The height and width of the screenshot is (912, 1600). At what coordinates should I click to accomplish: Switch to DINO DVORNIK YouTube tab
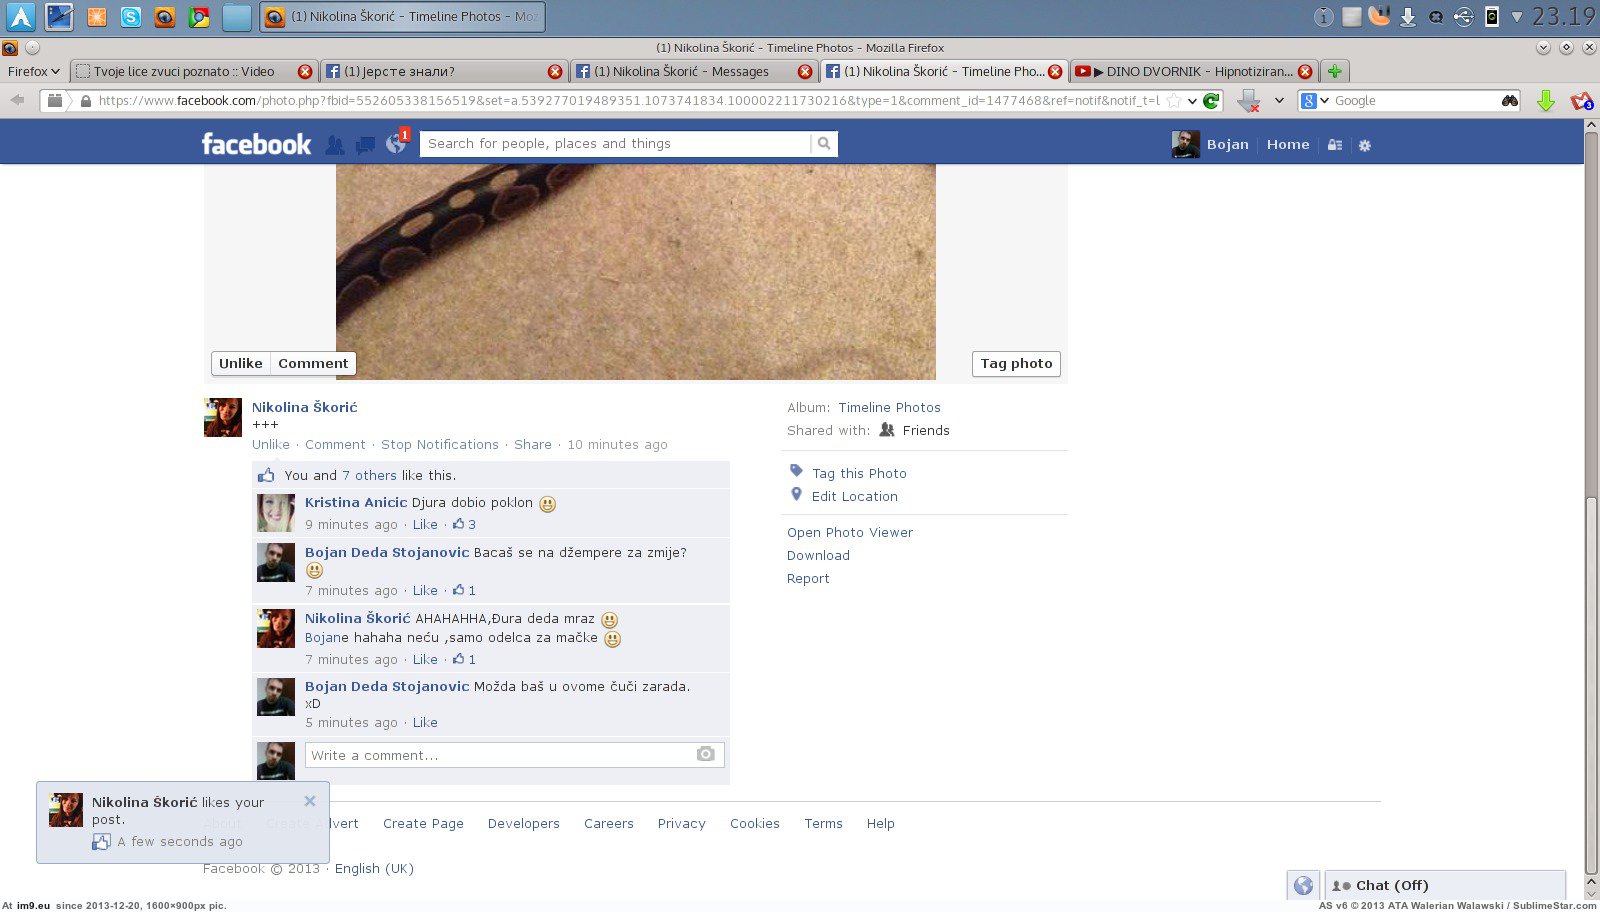click(x=1194, y=72)
